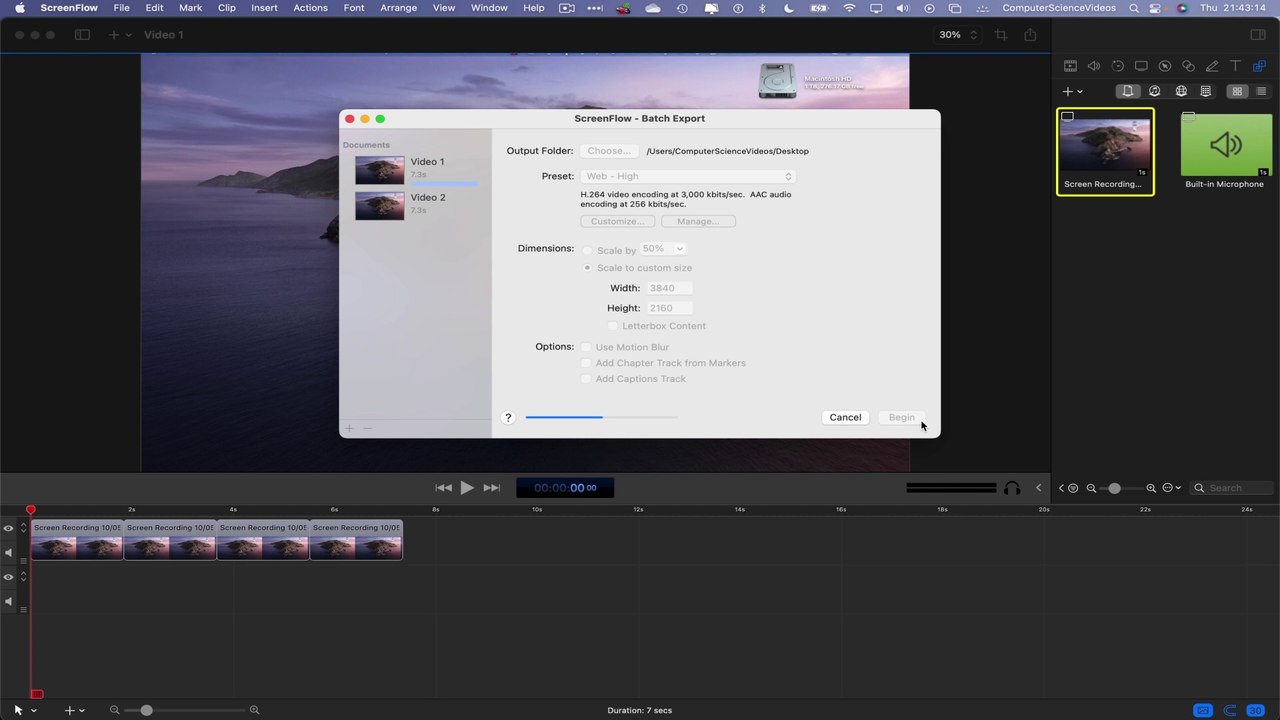This screenshot has width=1280, height=720.
Task: Open the Annotations pencil inspector tab
Action: (1212, 66)
